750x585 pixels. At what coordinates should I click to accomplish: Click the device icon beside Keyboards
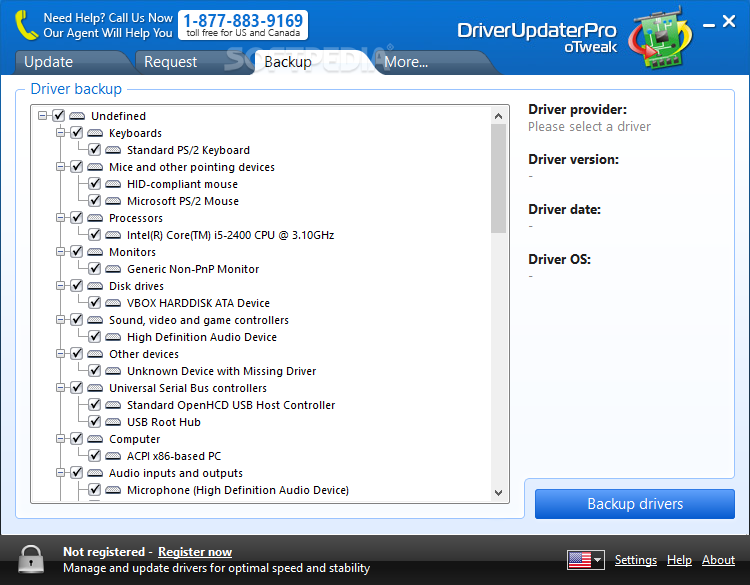tap(95, 133)
